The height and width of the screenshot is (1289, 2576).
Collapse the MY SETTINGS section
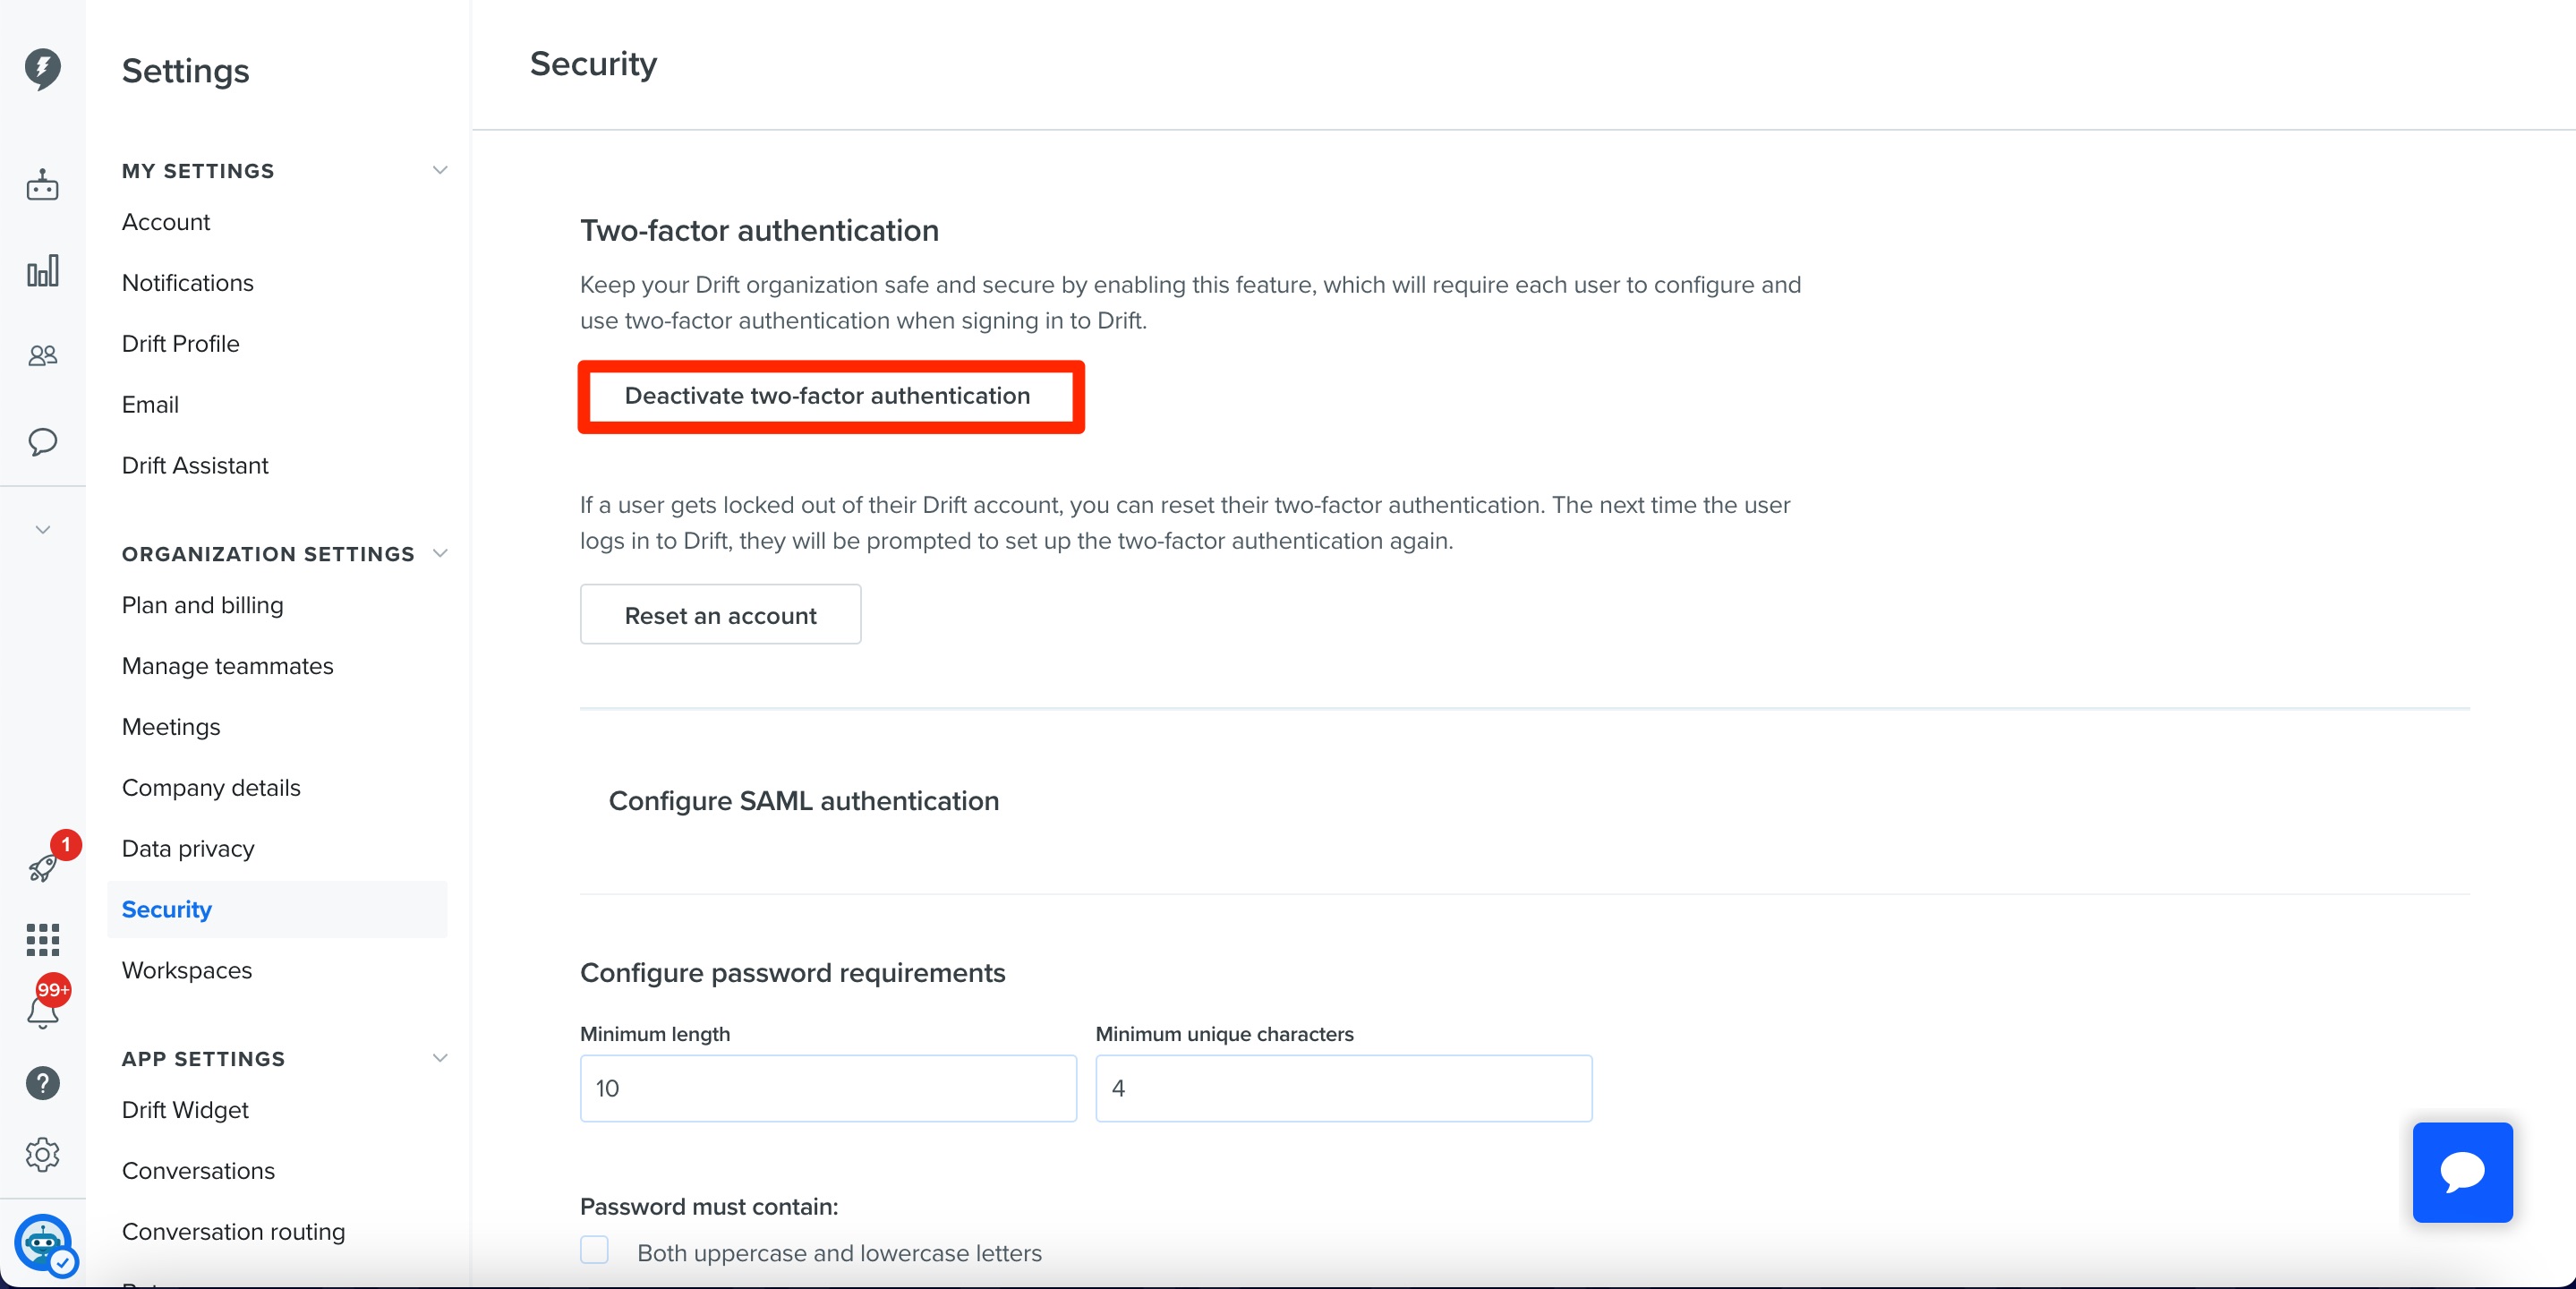pyautogui.click(x=440, y=170)
